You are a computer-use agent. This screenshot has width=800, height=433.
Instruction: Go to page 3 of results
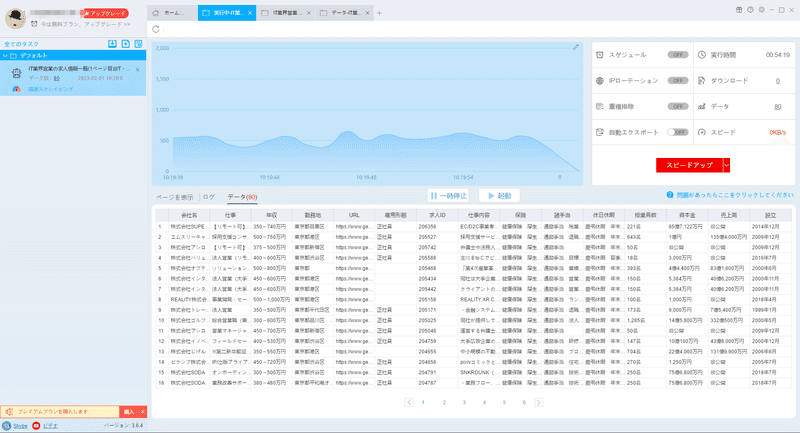(x=464, y=402)
